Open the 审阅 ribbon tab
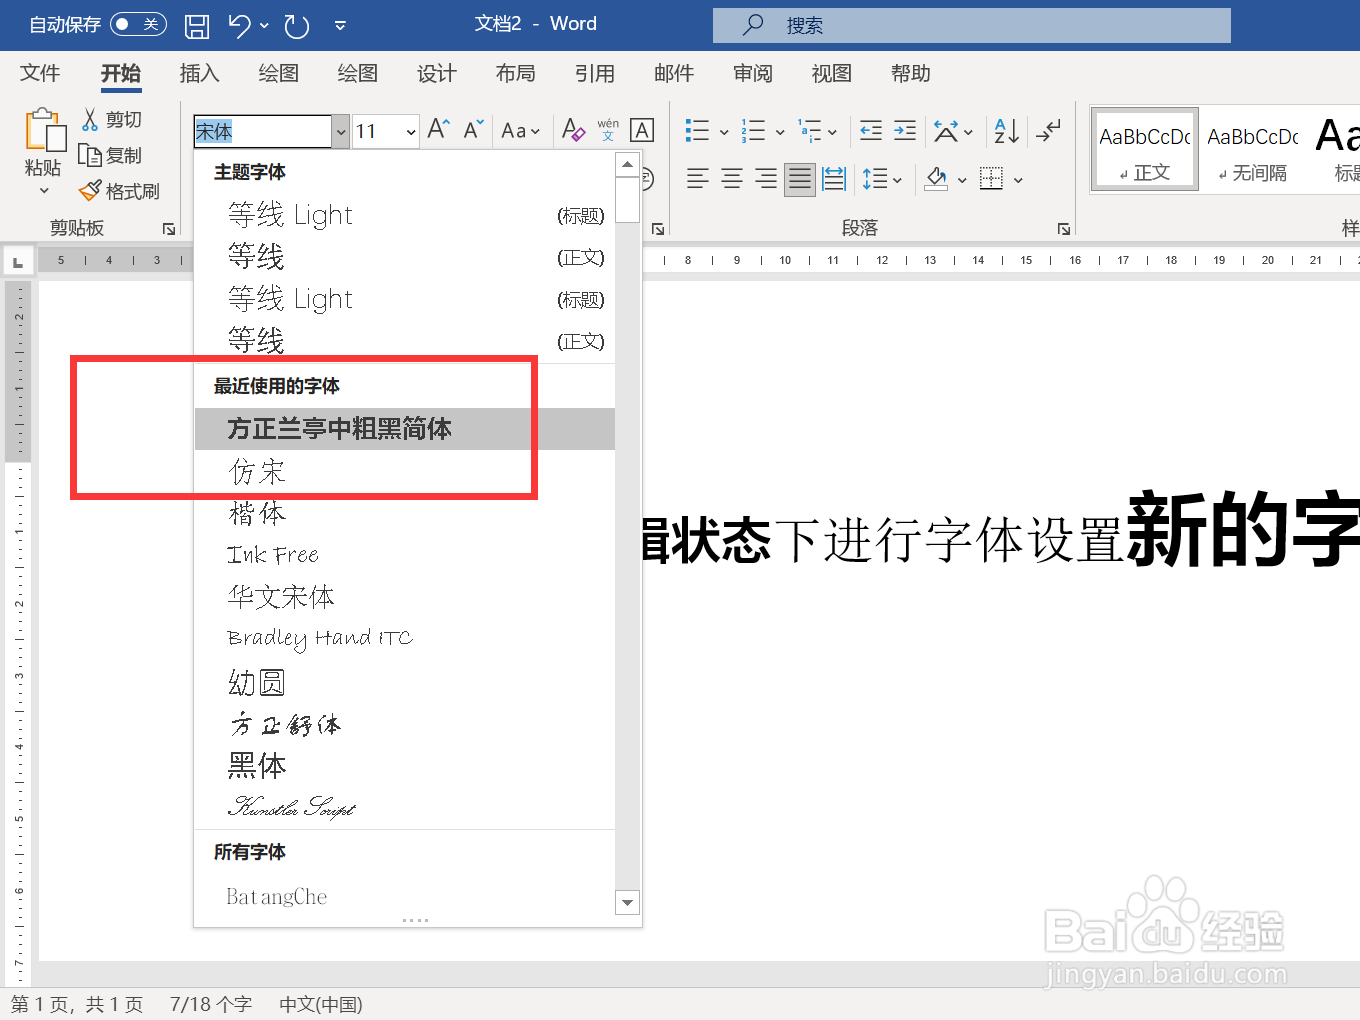This screenshot has height=1020, width=1360. click(x=752, y=73)
